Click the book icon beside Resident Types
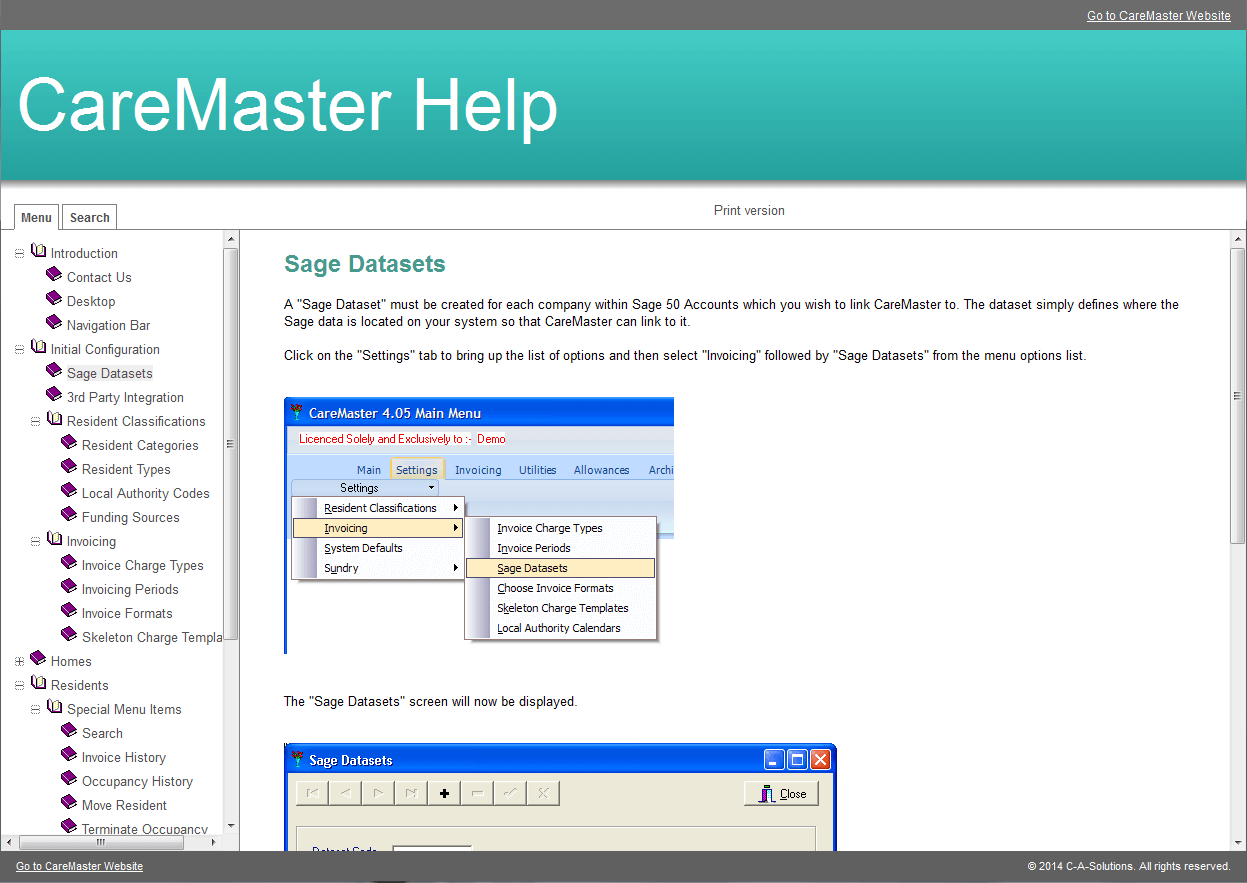This screenshot has width=1247, height=883. pos(69,467)
